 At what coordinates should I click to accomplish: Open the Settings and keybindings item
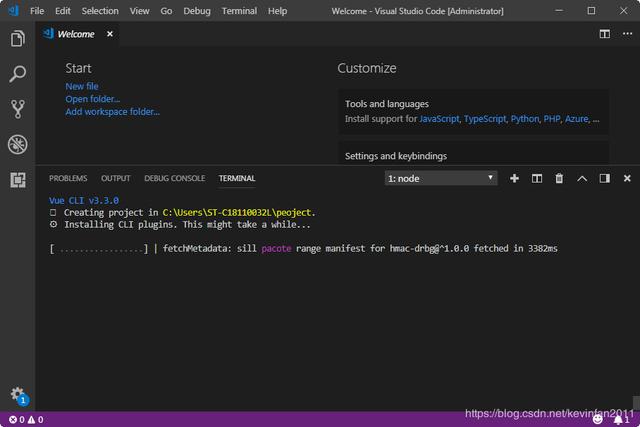(x=473, y=153)
